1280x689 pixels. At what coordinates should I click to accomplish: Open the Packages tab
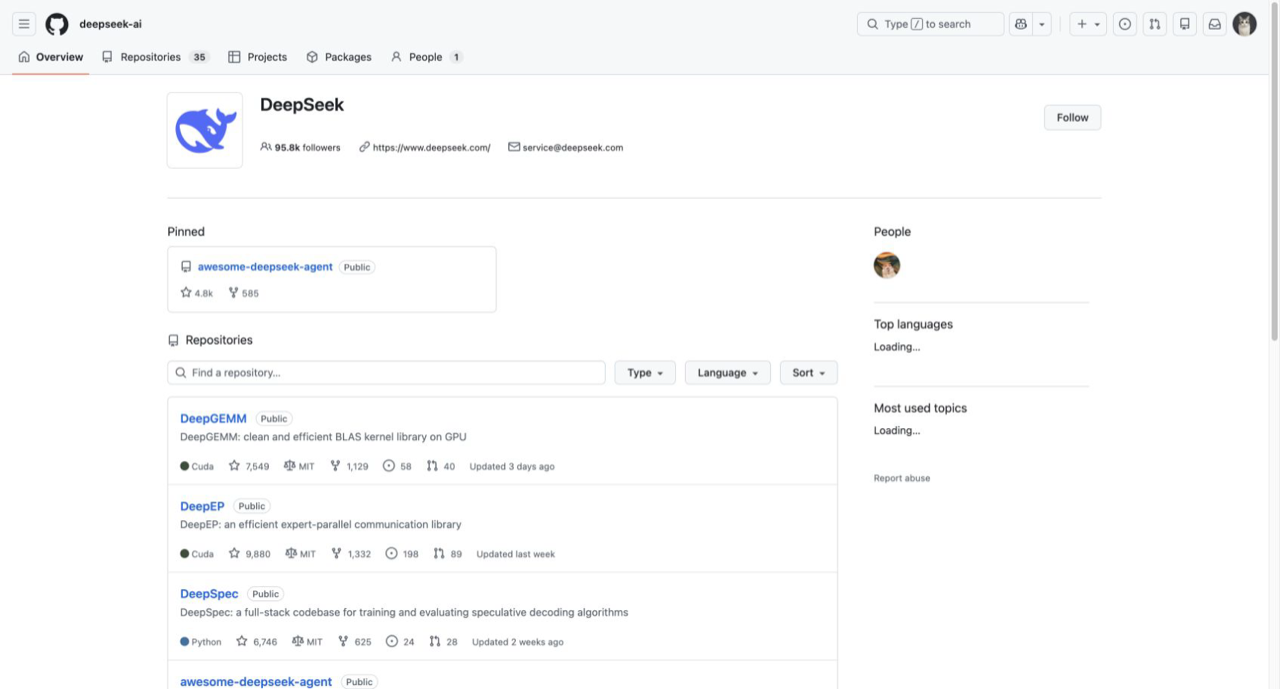click(339, 57)
